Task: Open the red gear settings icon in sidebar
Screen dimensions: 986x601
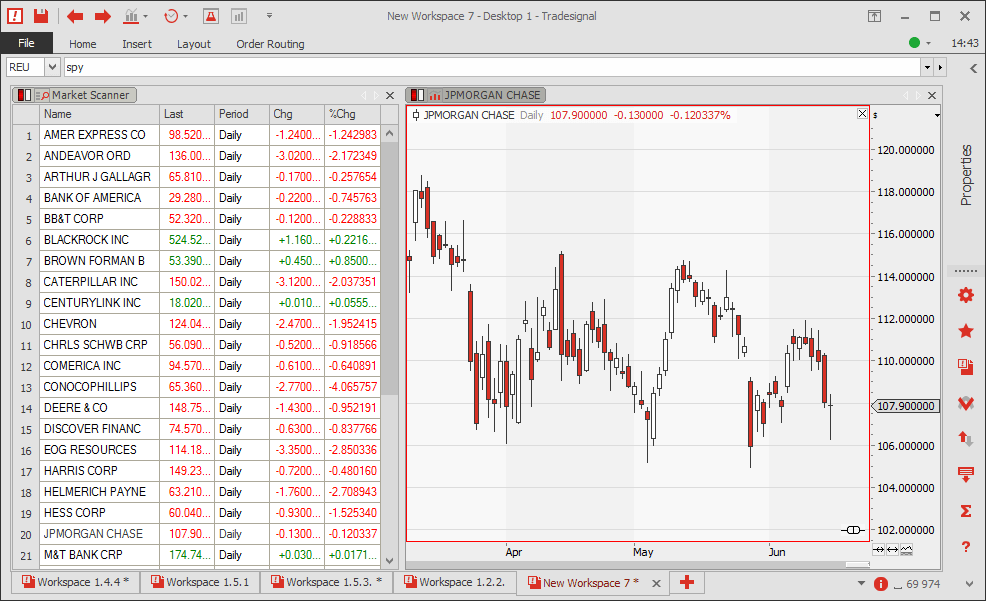Action: click(x=966, y=294)
